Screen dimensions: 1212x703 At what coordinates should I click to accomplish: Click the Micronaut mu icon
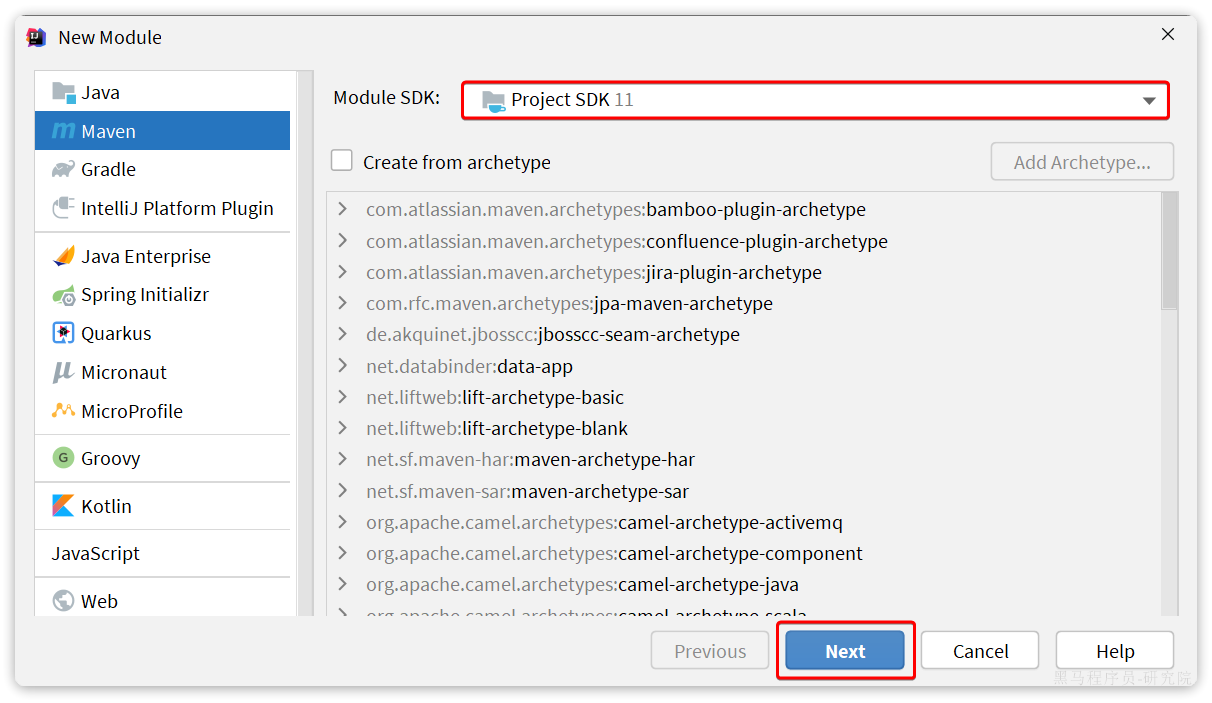pos(64,372)
